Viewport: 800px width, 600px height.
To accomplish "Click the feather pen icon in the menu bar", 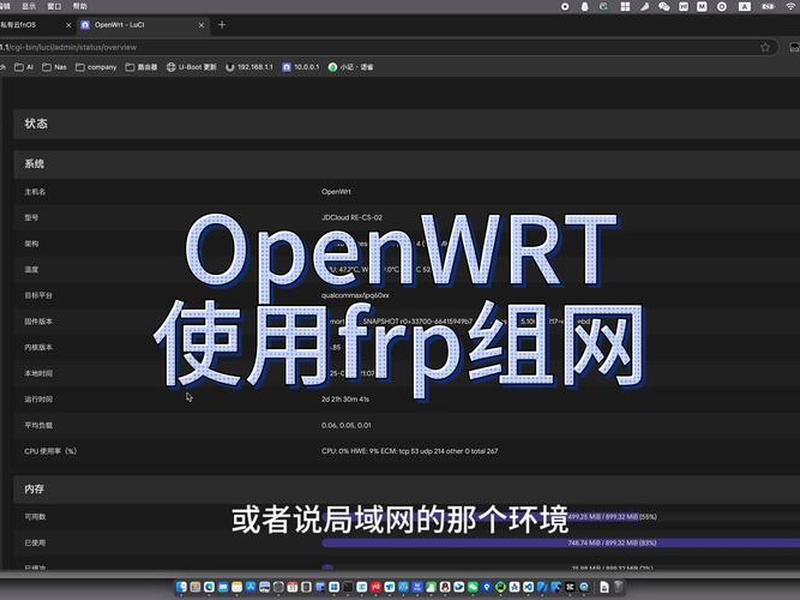I will (645, 7).
